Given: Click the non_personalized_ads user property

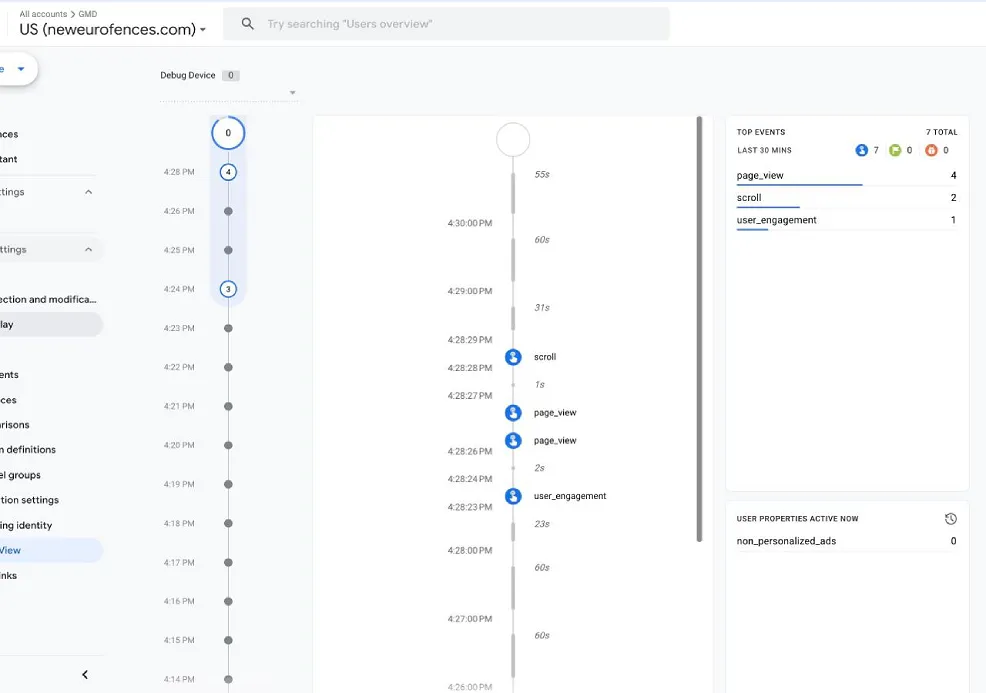Looking at the screenshot, I should (786, 541).
